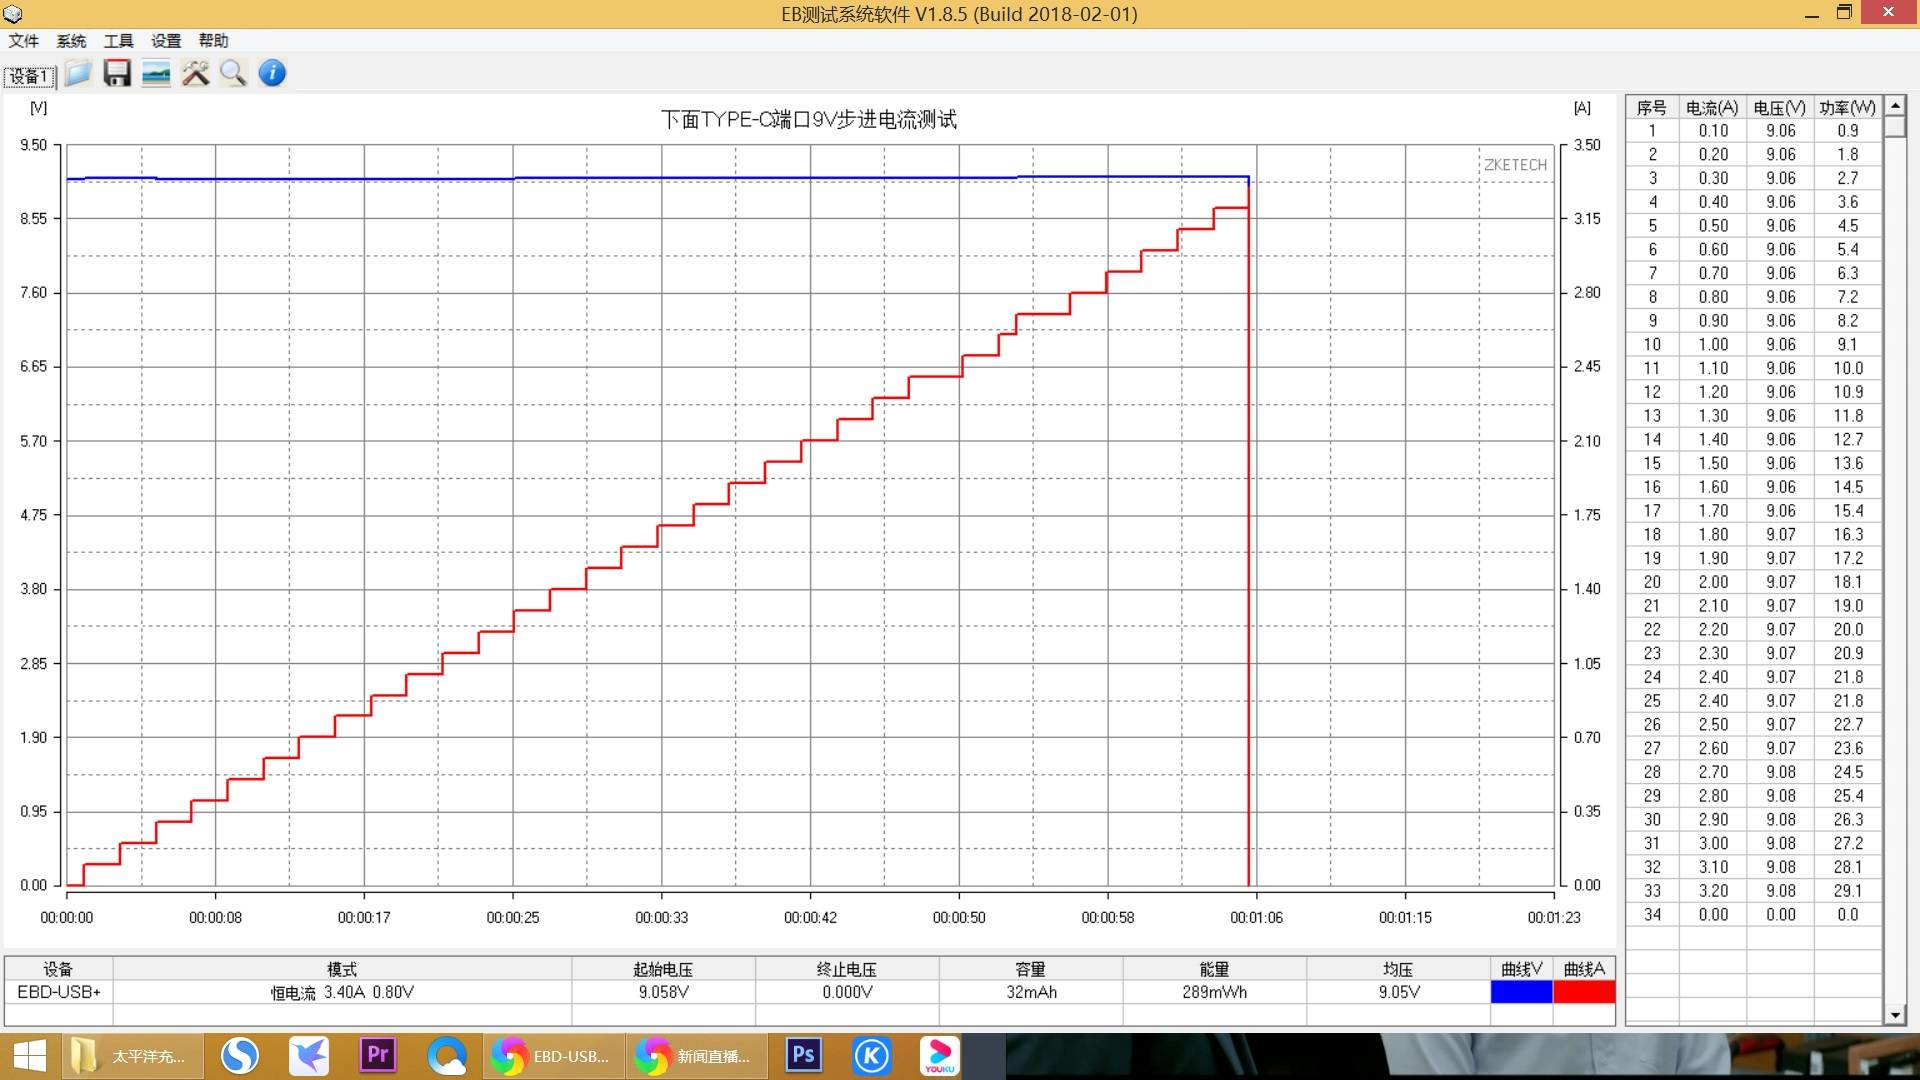
Task: Click the 恒电流 3.40A 0.80V mode cell
Action: pos(342,992)
